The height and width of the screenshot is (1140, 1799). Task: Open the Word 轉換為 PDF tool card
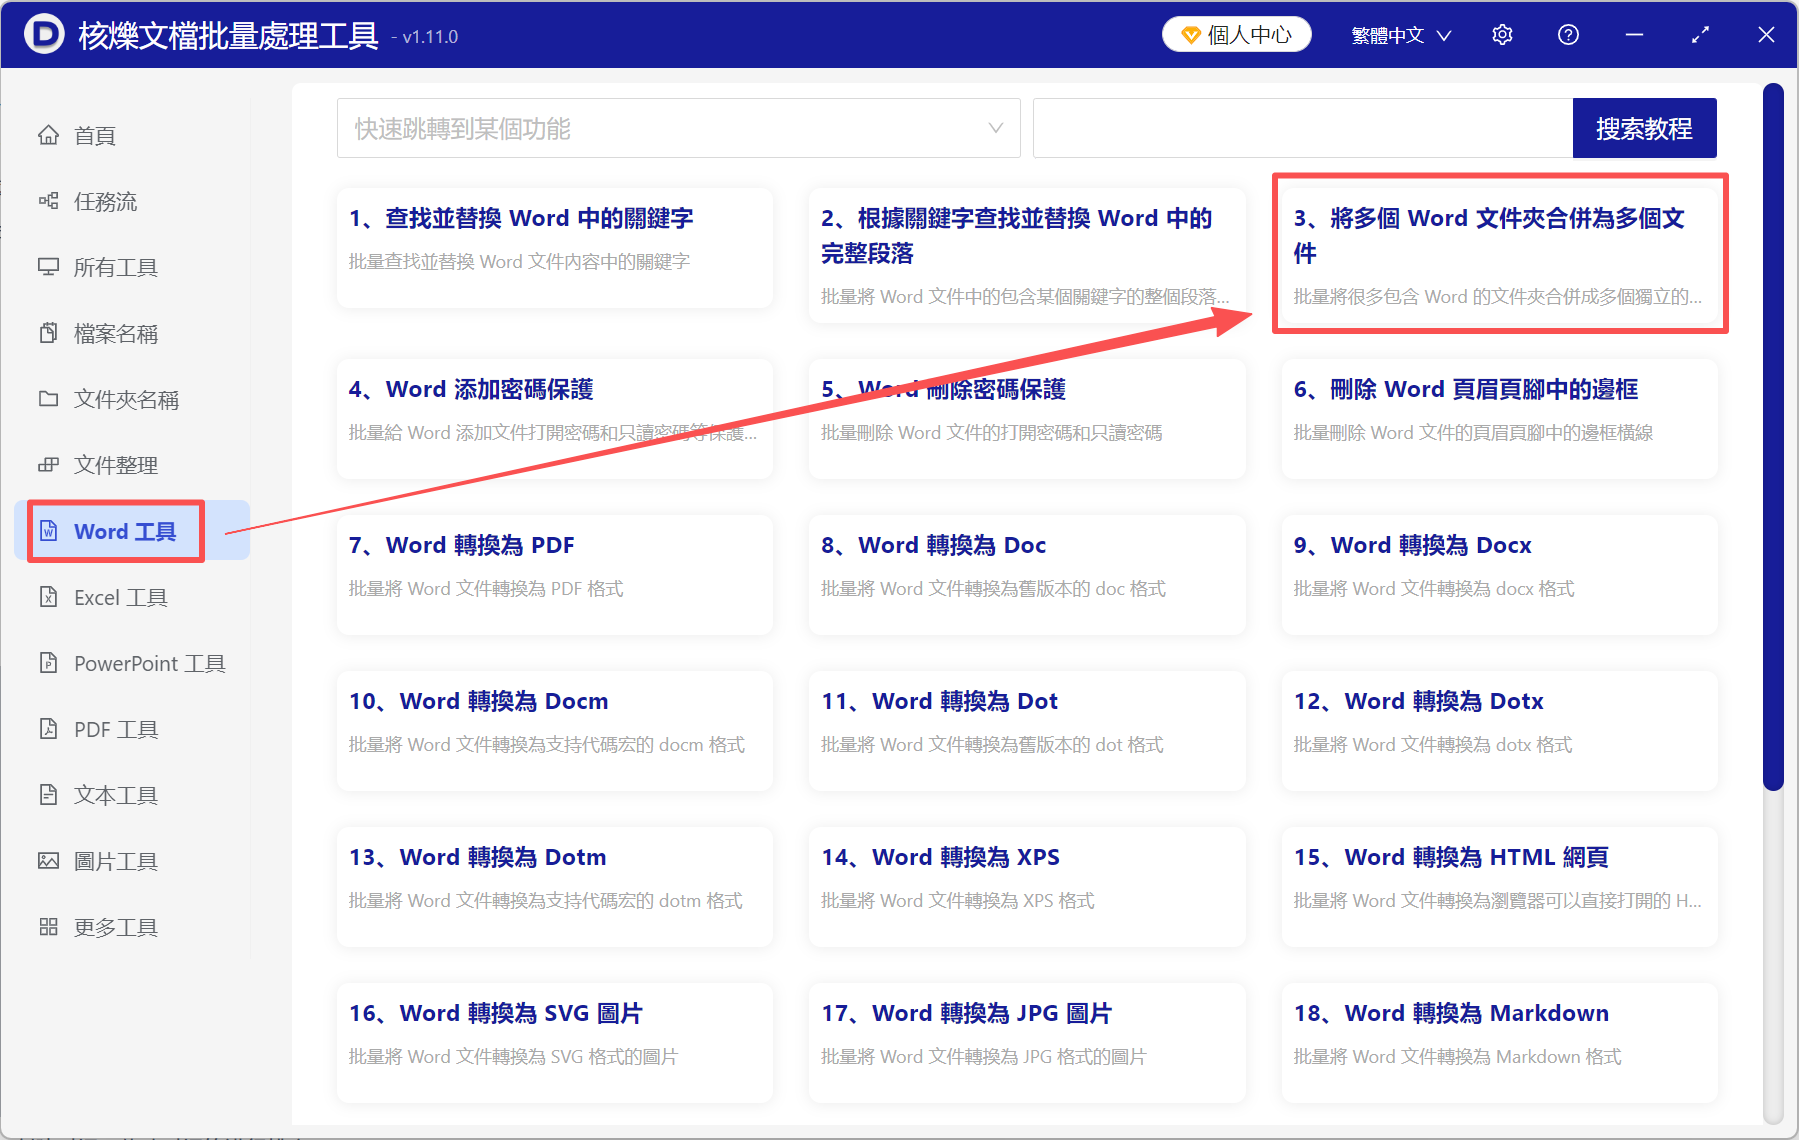[x=554, y=575]
